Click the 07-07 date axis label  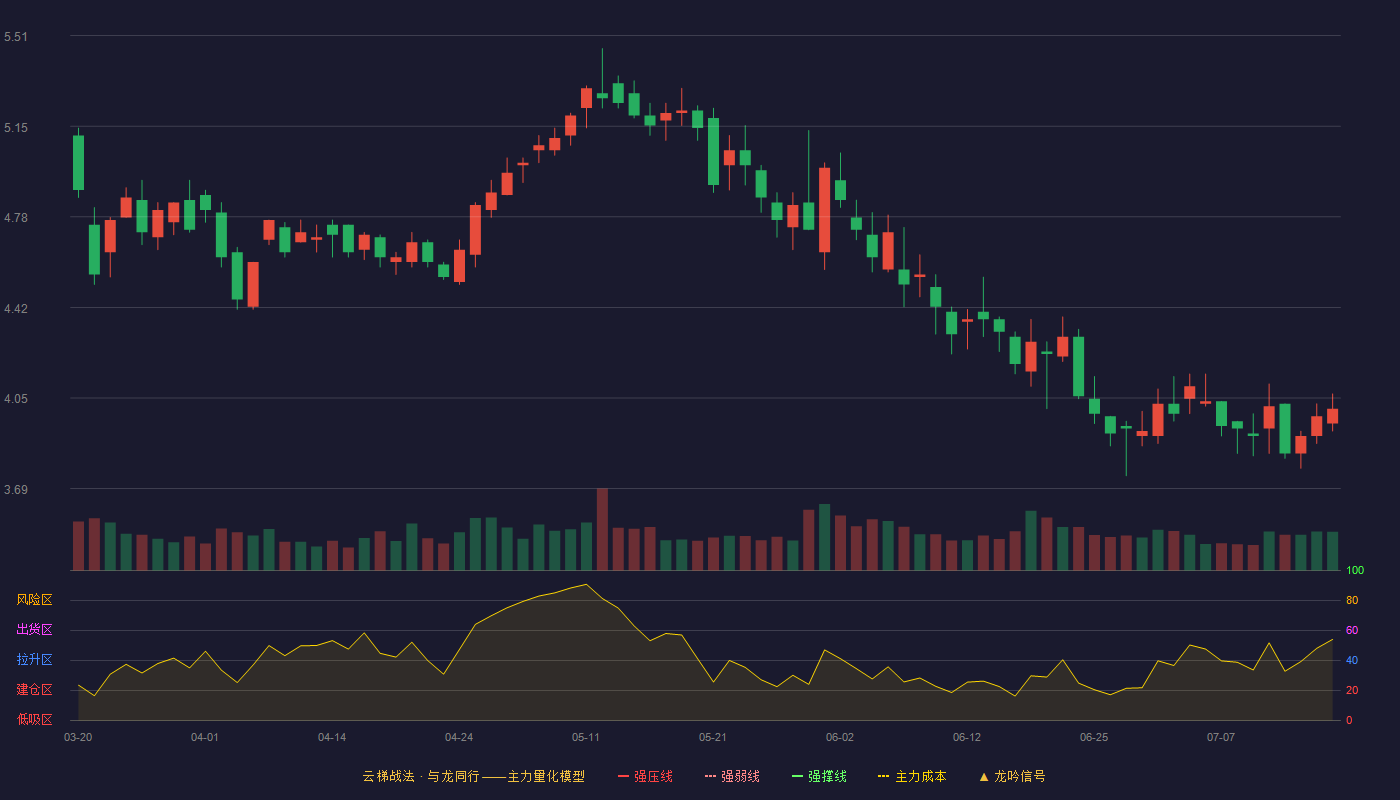point(1221,737)
